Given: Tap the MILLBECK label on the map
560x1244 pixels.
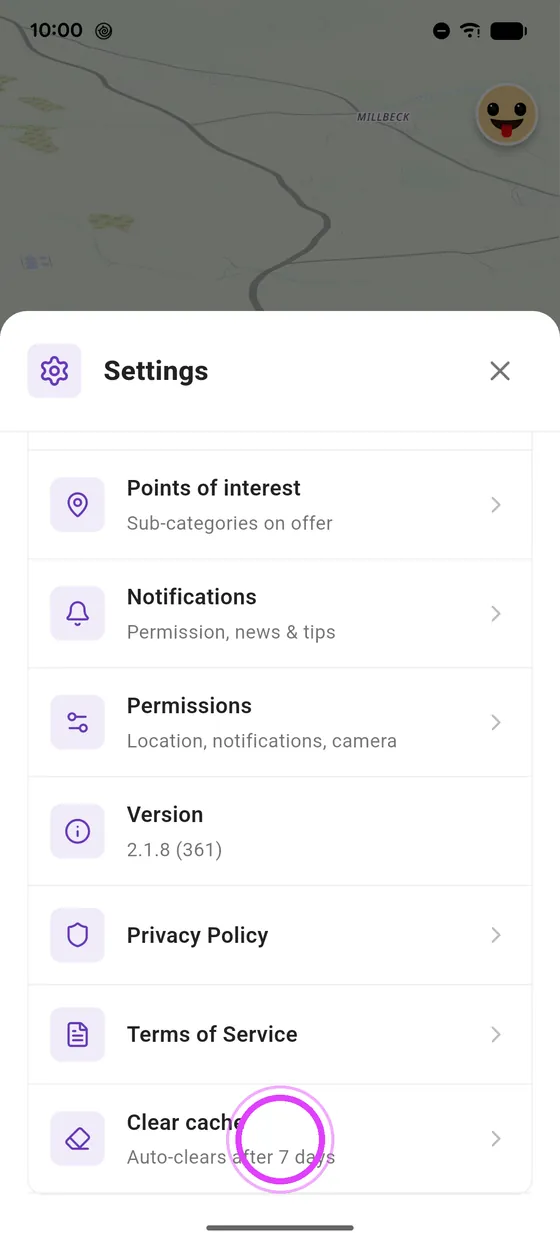Looking at the screenshot, I should [383, 117].
